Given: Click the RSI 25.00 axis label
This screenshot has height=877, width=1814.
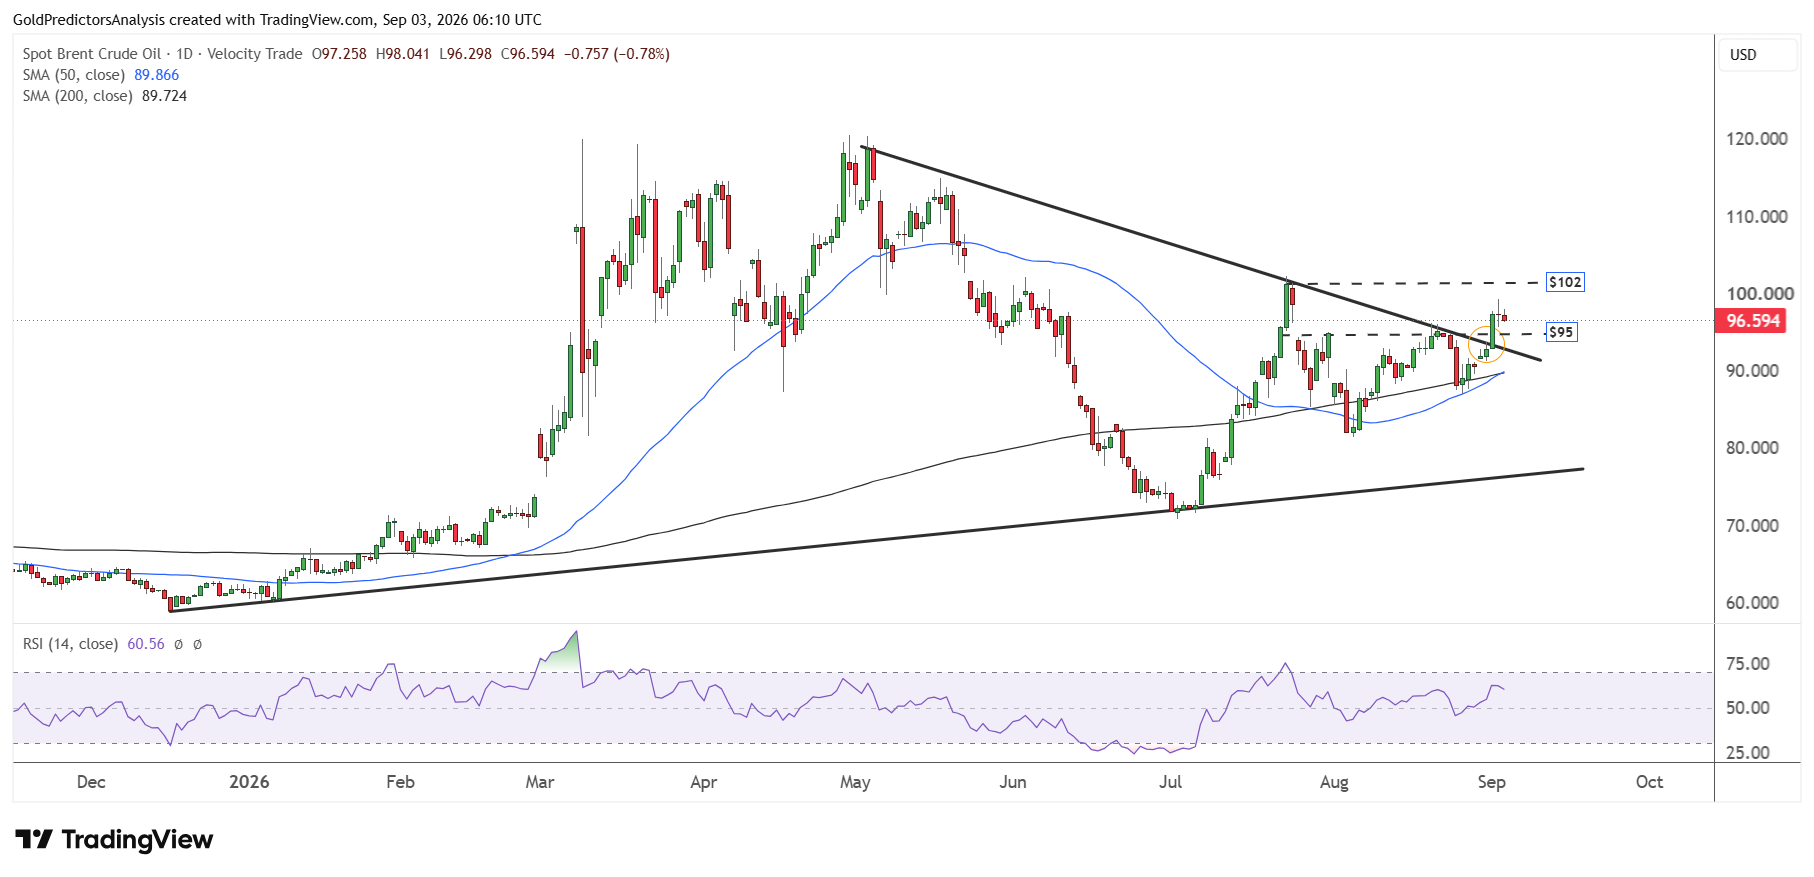Looking at the screenshot, I should coord(1748,753).
